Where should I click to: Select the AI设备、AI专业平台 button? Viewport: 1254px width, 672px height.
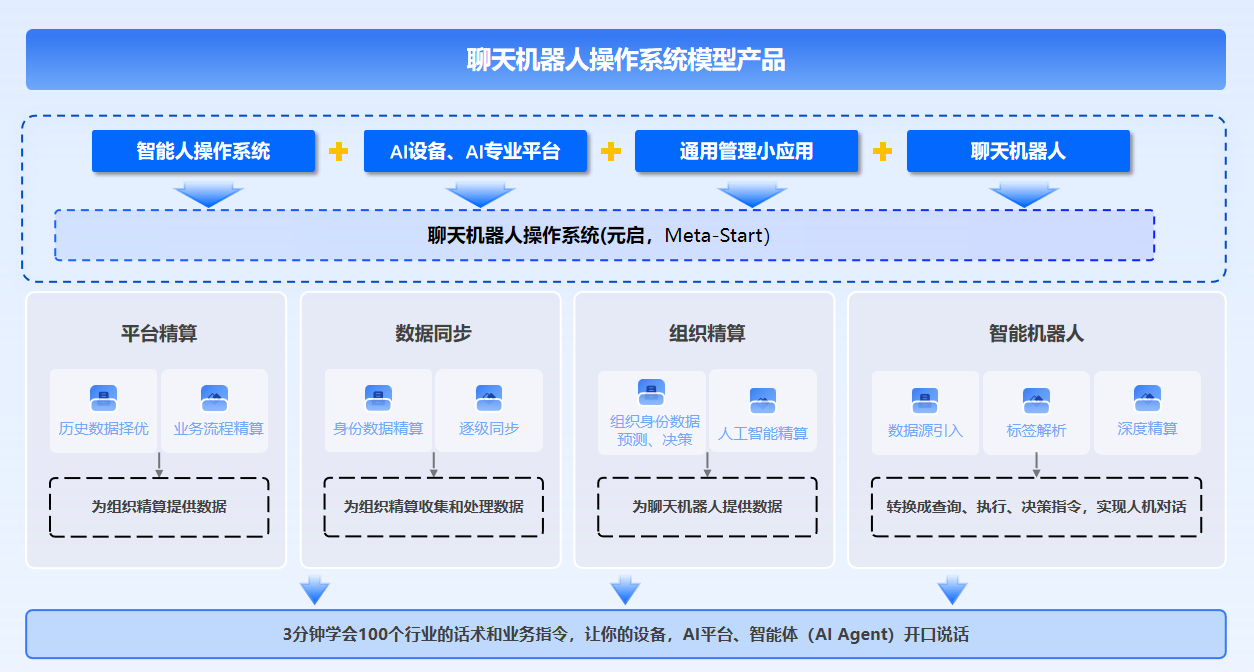point(475,151)
